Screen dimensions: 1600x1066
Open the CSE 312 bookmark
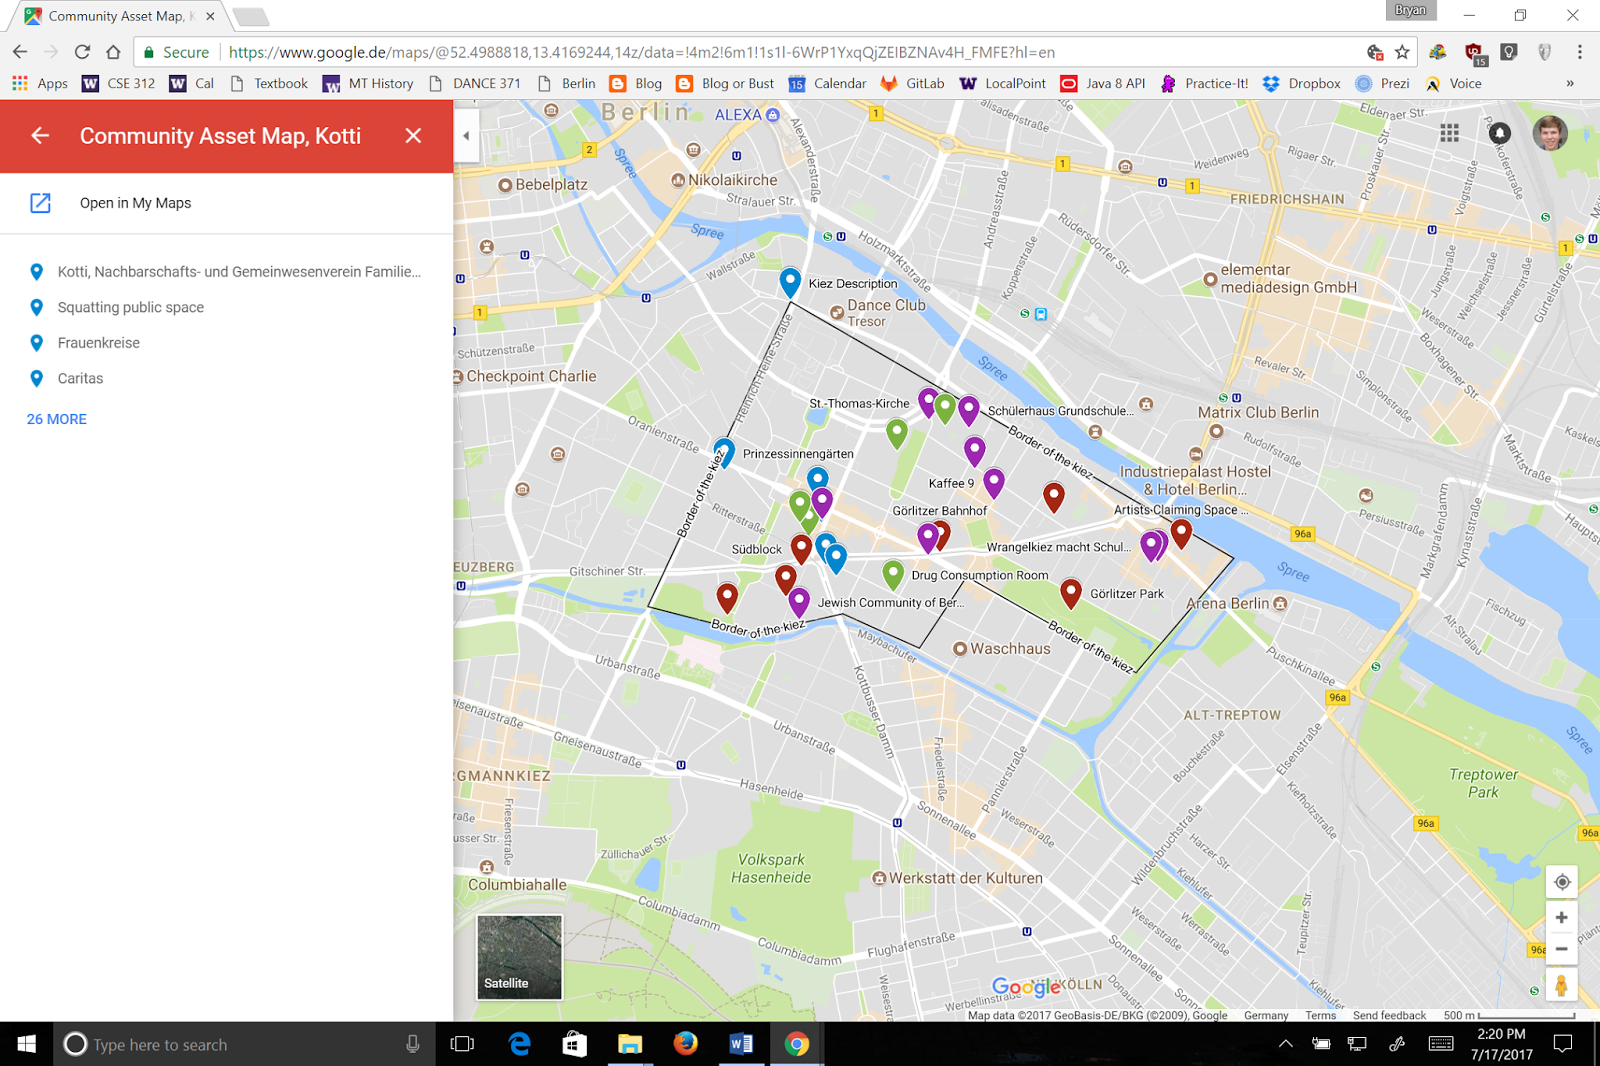point(118,84)
